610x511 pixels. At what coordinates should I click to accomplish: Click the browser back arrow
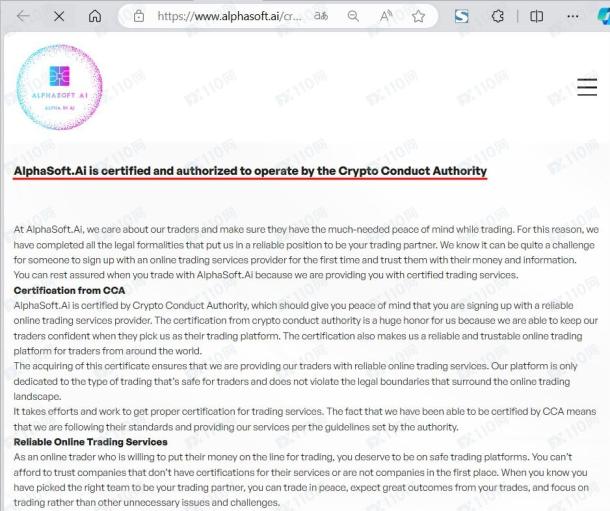pyautogui.click(x=23, y=16)
